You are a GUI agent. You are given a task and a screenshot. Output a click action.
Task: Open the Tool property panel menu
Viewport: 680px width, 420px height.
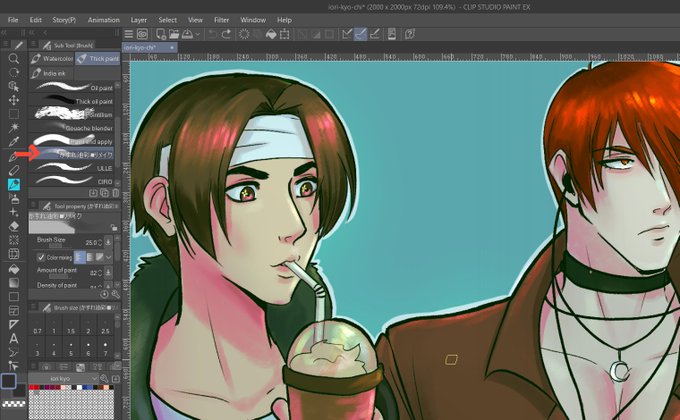coord(34,206)
